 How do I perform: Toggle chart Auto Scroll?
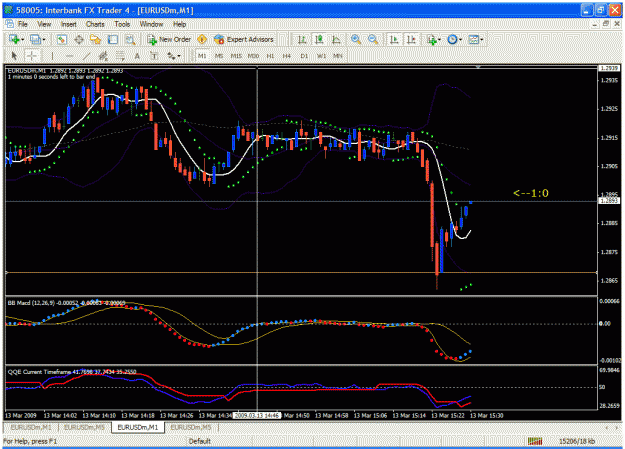394,39
